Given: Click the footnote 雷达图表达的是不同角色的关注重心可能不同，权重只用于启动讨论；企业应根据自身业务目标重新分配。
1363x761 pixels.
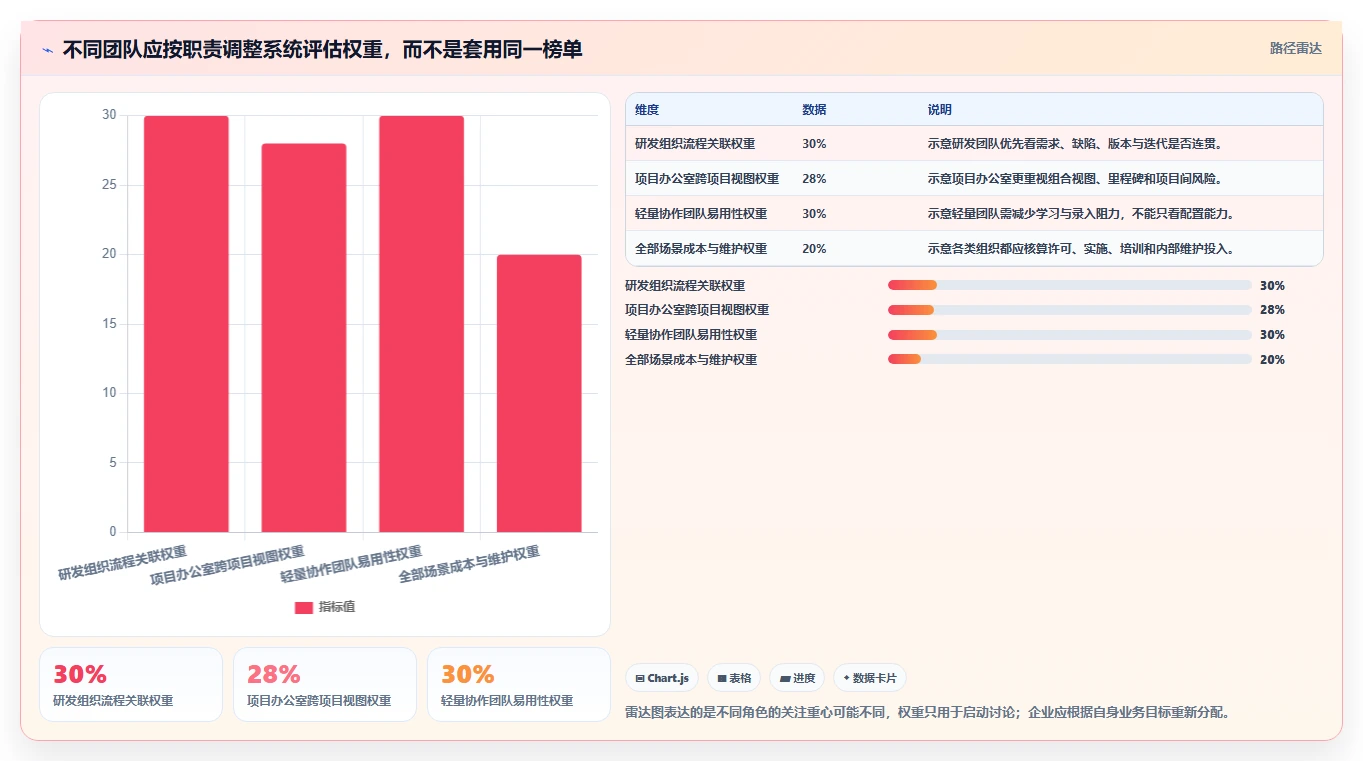Looking at the screenshot, I should coord(927,713).
